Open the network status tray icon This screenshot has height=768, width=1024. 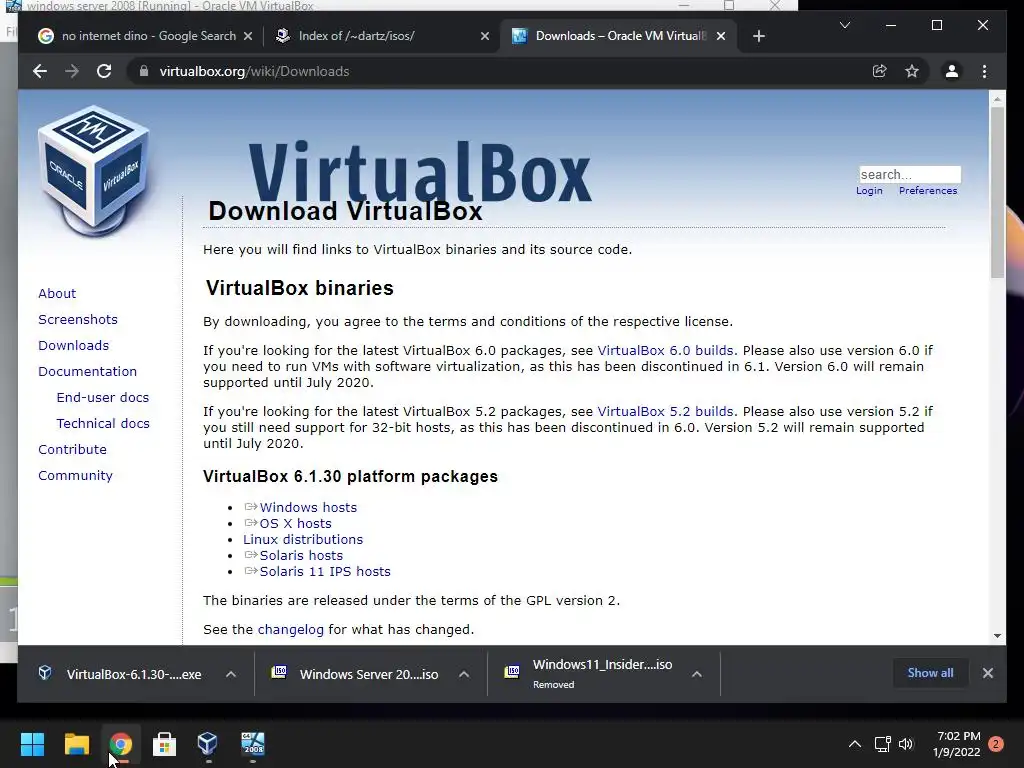[x=882, y=744]
